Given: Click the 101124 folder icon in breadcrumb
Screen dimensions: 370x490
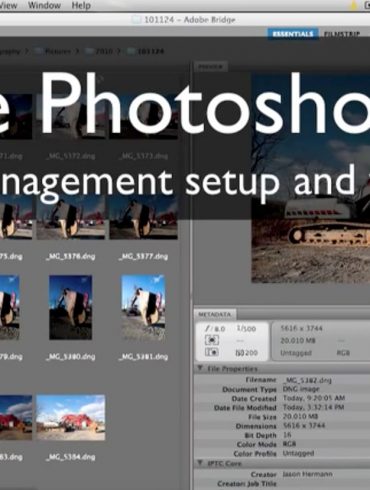Looking at the screenshot, I should pyautogui.click(x=131, y=51).
